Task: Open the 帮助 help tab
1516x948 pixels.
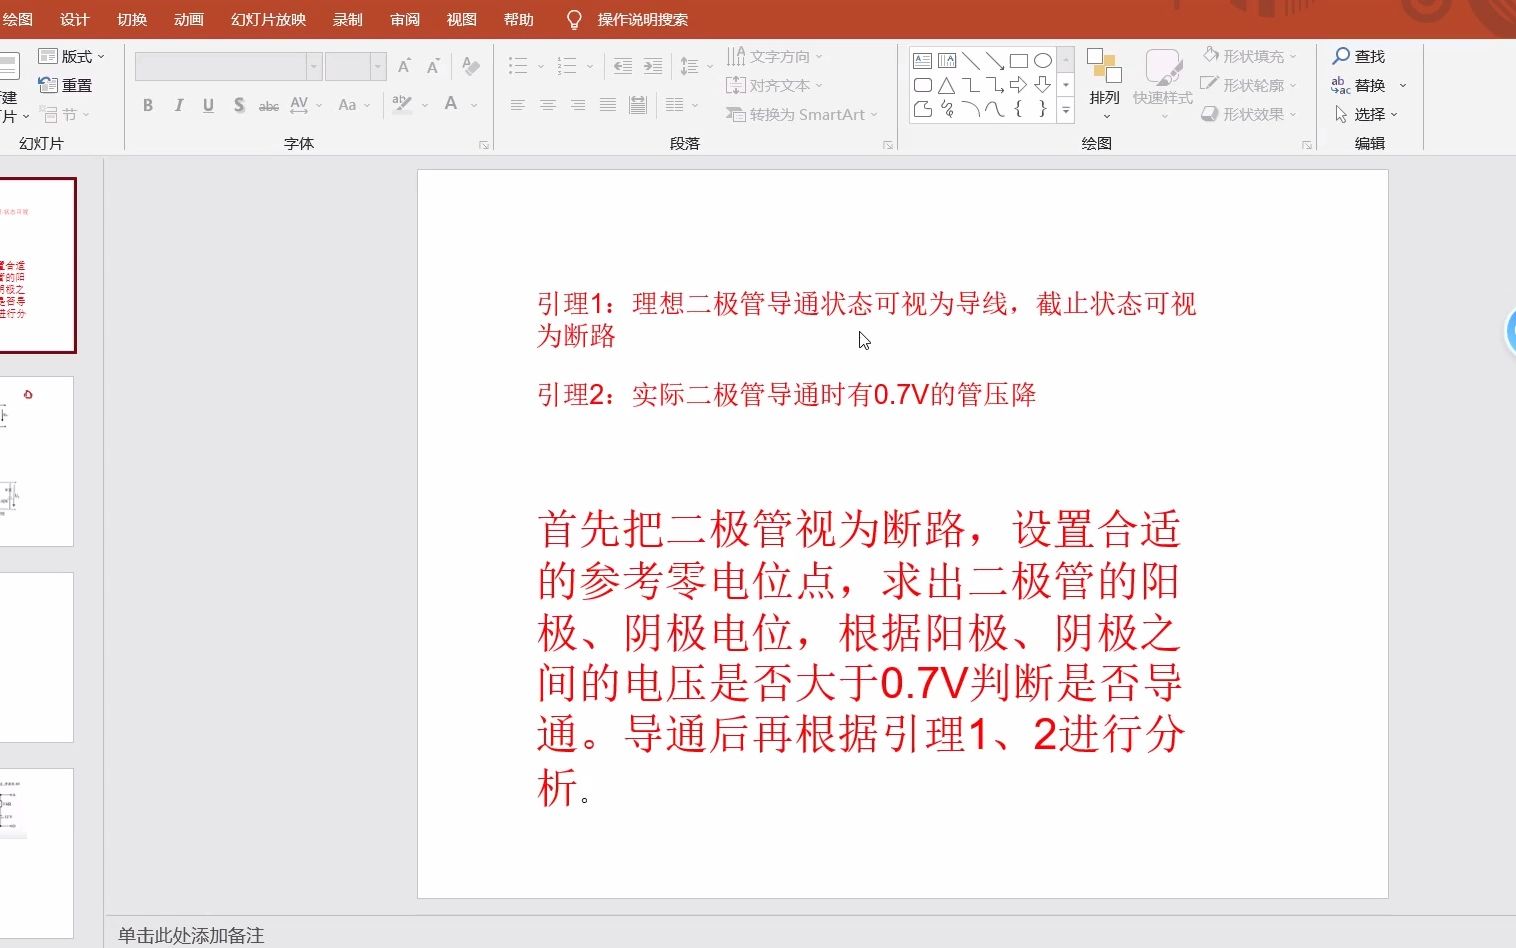Action: tap(518, 19)
